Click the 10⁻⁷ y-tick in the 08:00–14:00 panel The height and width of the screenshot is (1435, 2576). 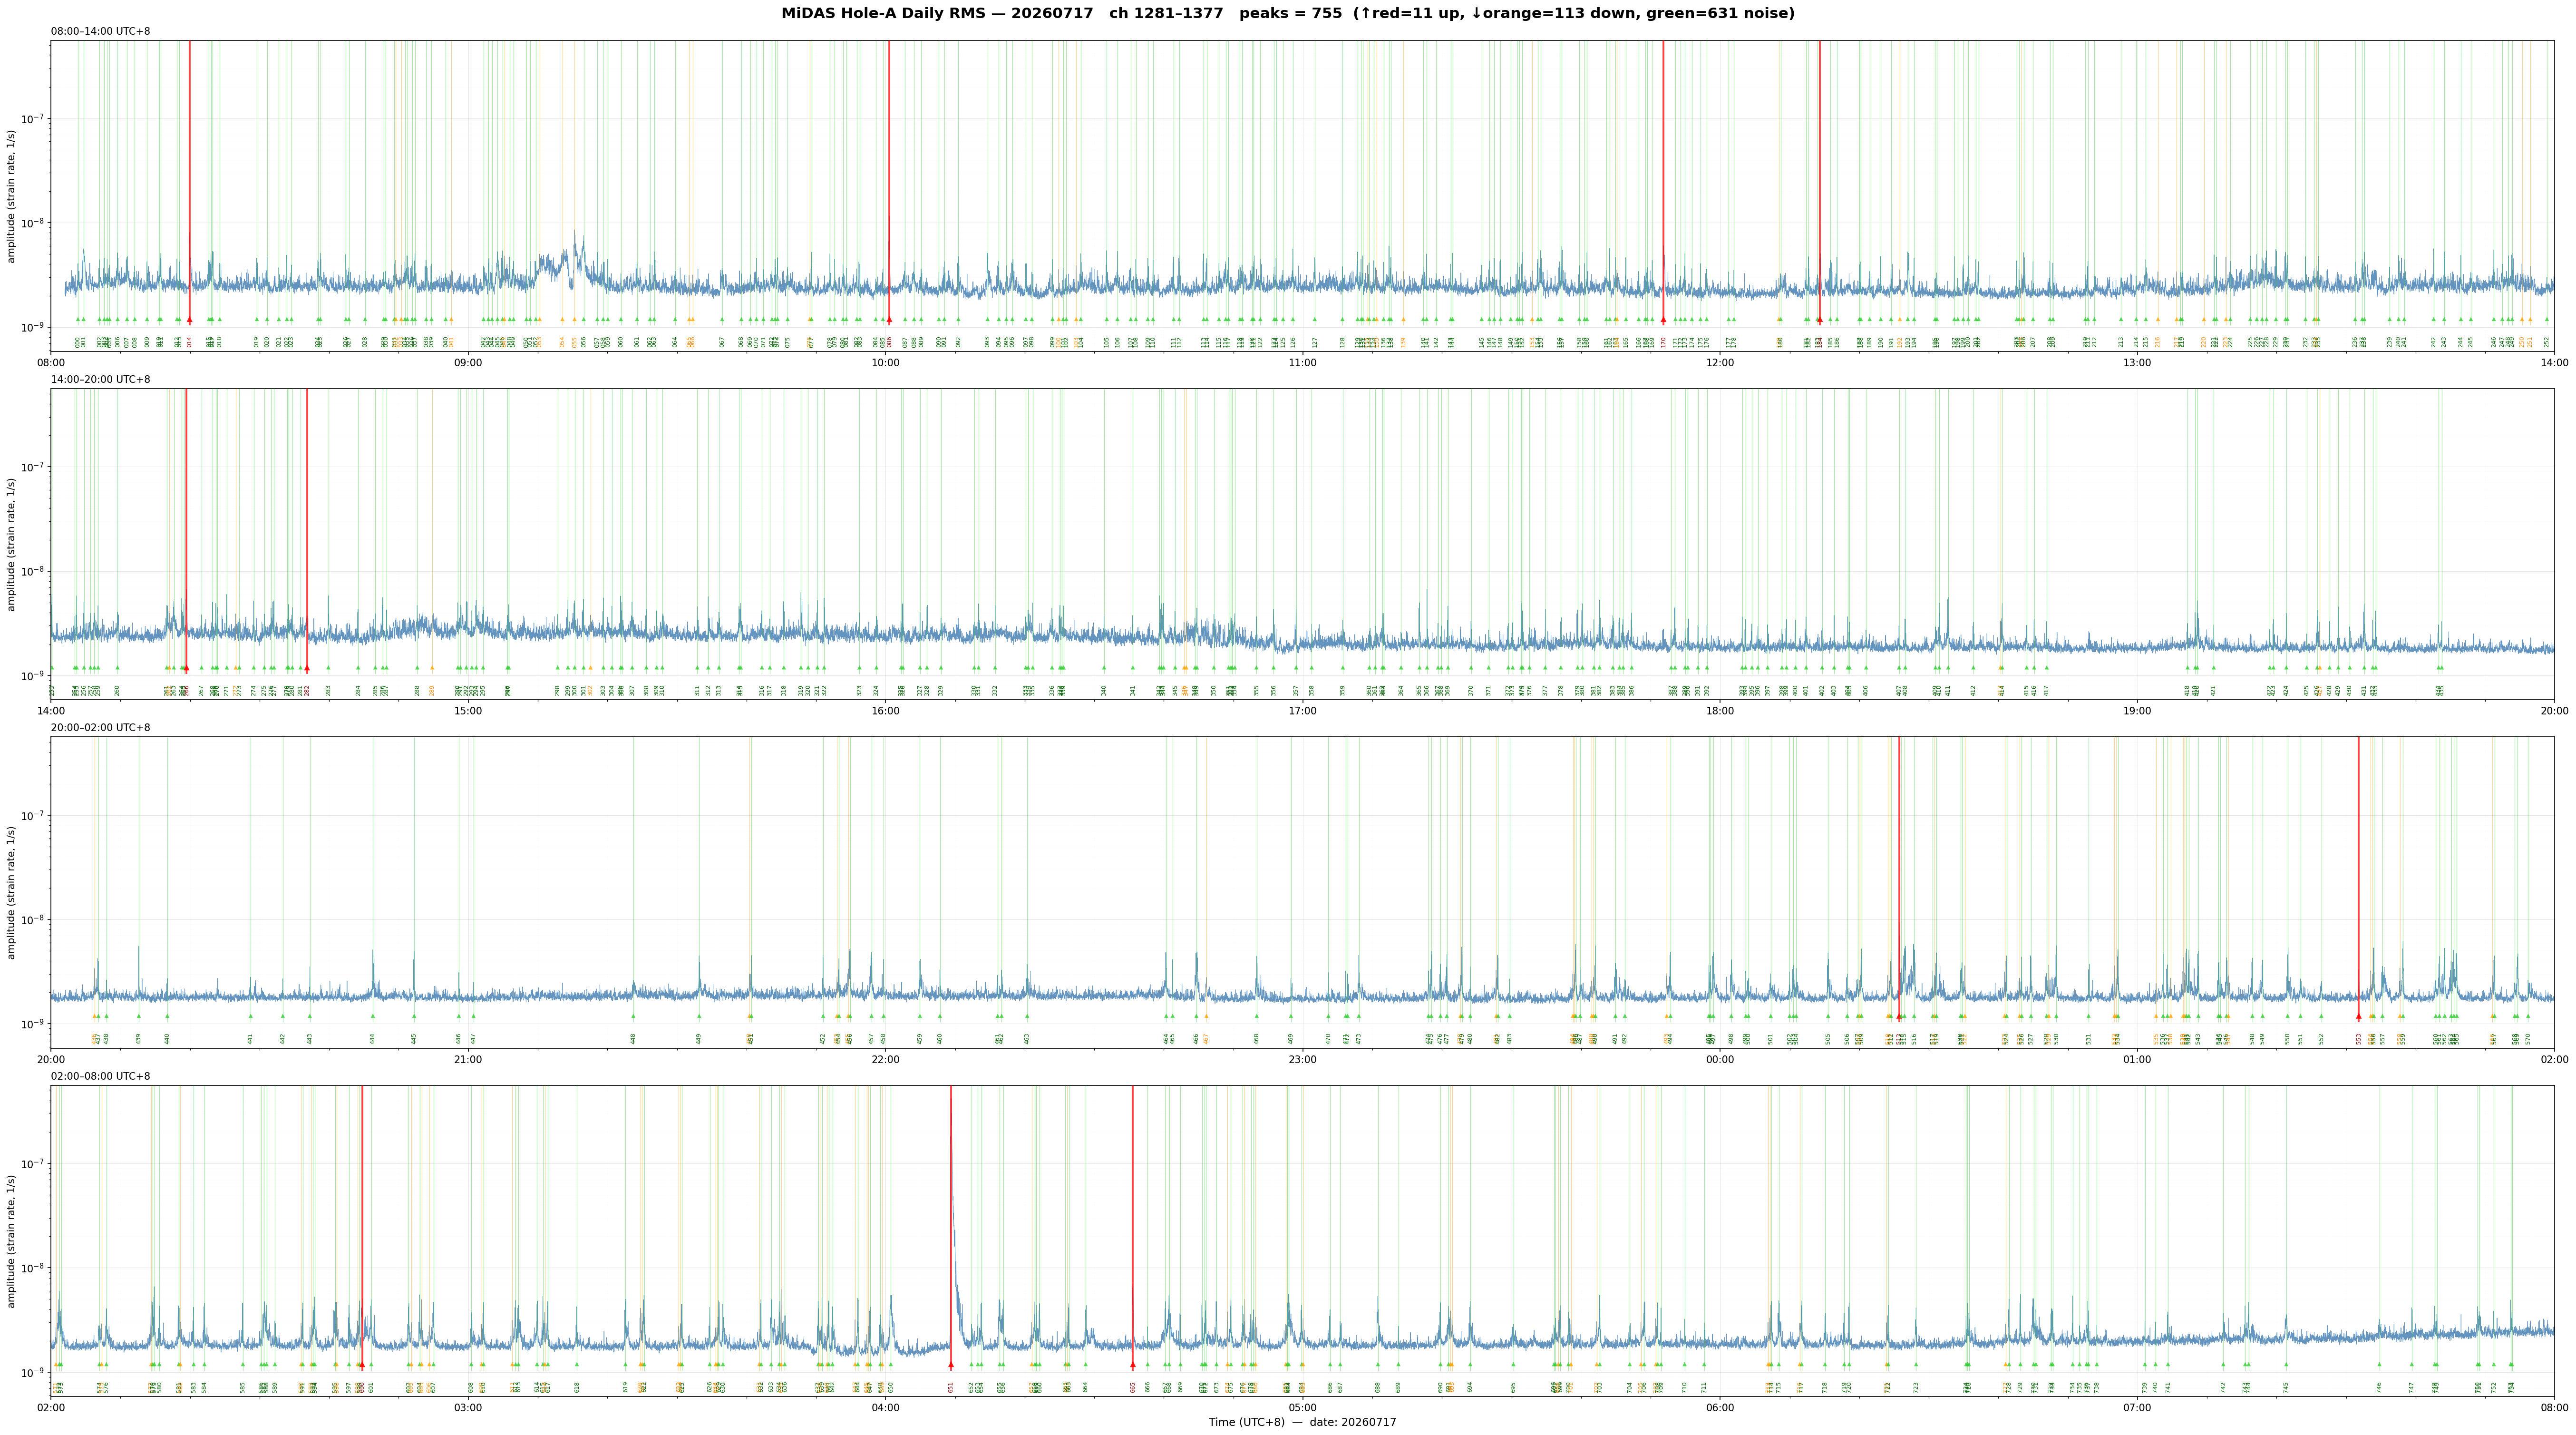pos(33,118)
